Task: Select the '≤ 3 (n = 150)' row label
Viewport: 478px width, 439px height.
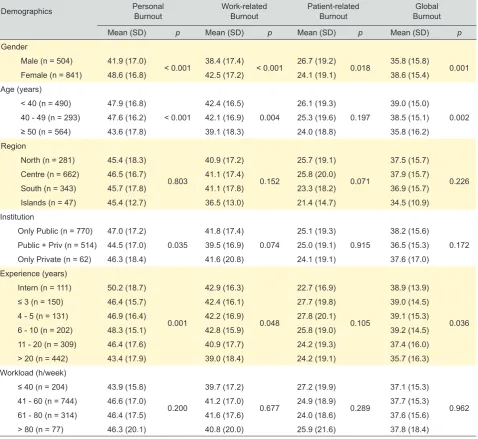Action: click(x=40, y=302)
